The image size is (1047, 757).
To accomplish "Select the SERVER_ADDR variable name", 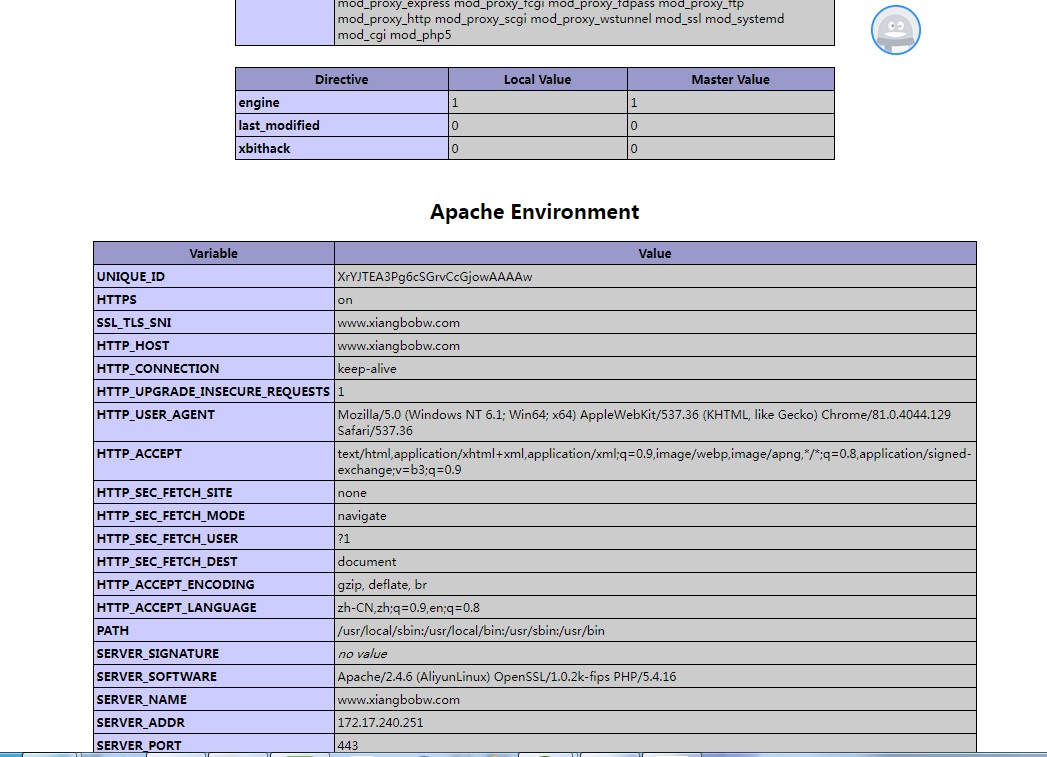I will point(141,723).
